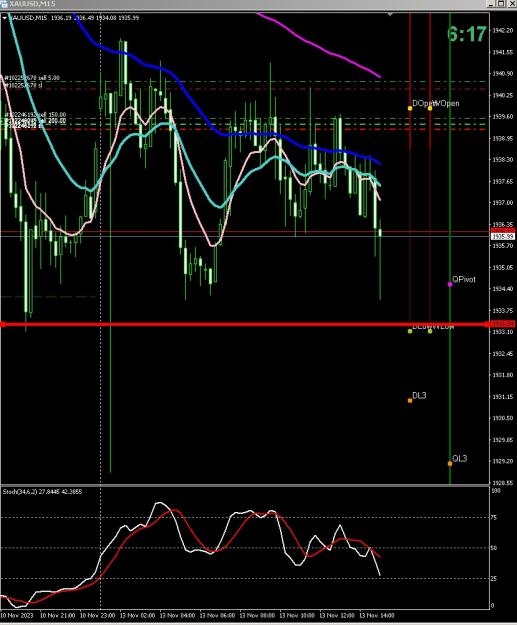
Task: Restore the chart window using restore button
Action: 501,4
